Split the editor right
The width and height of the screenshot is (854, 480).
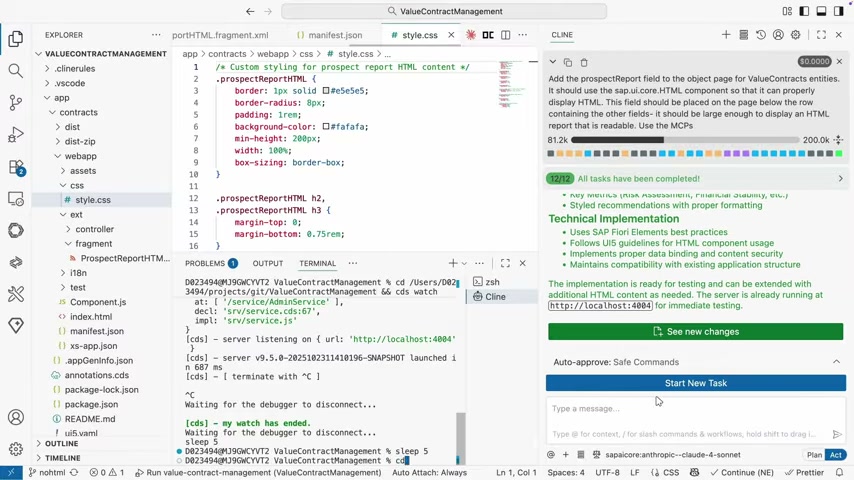click(x=505, y=35)
